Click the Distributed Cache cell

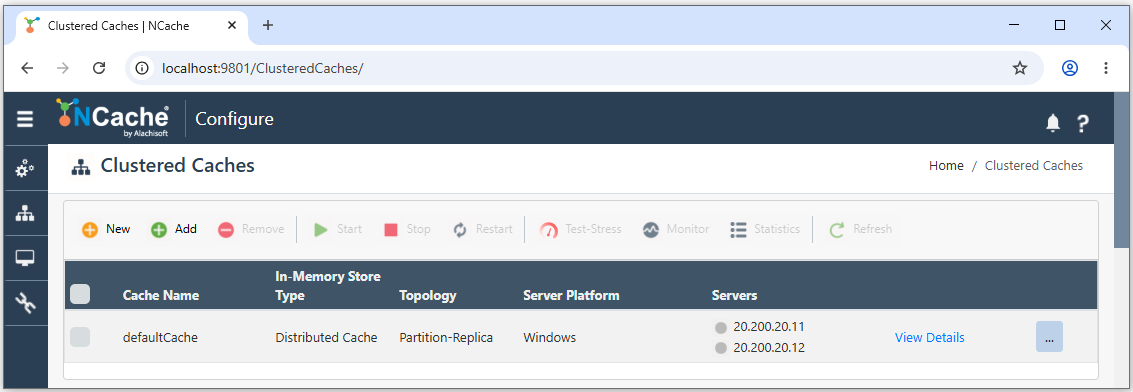[326, 337]
